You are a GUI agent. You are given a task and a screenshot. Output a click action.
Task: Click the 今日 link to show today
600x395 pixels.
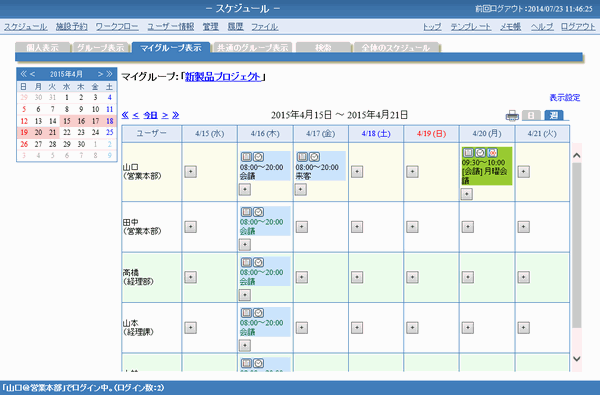[150, 115]
